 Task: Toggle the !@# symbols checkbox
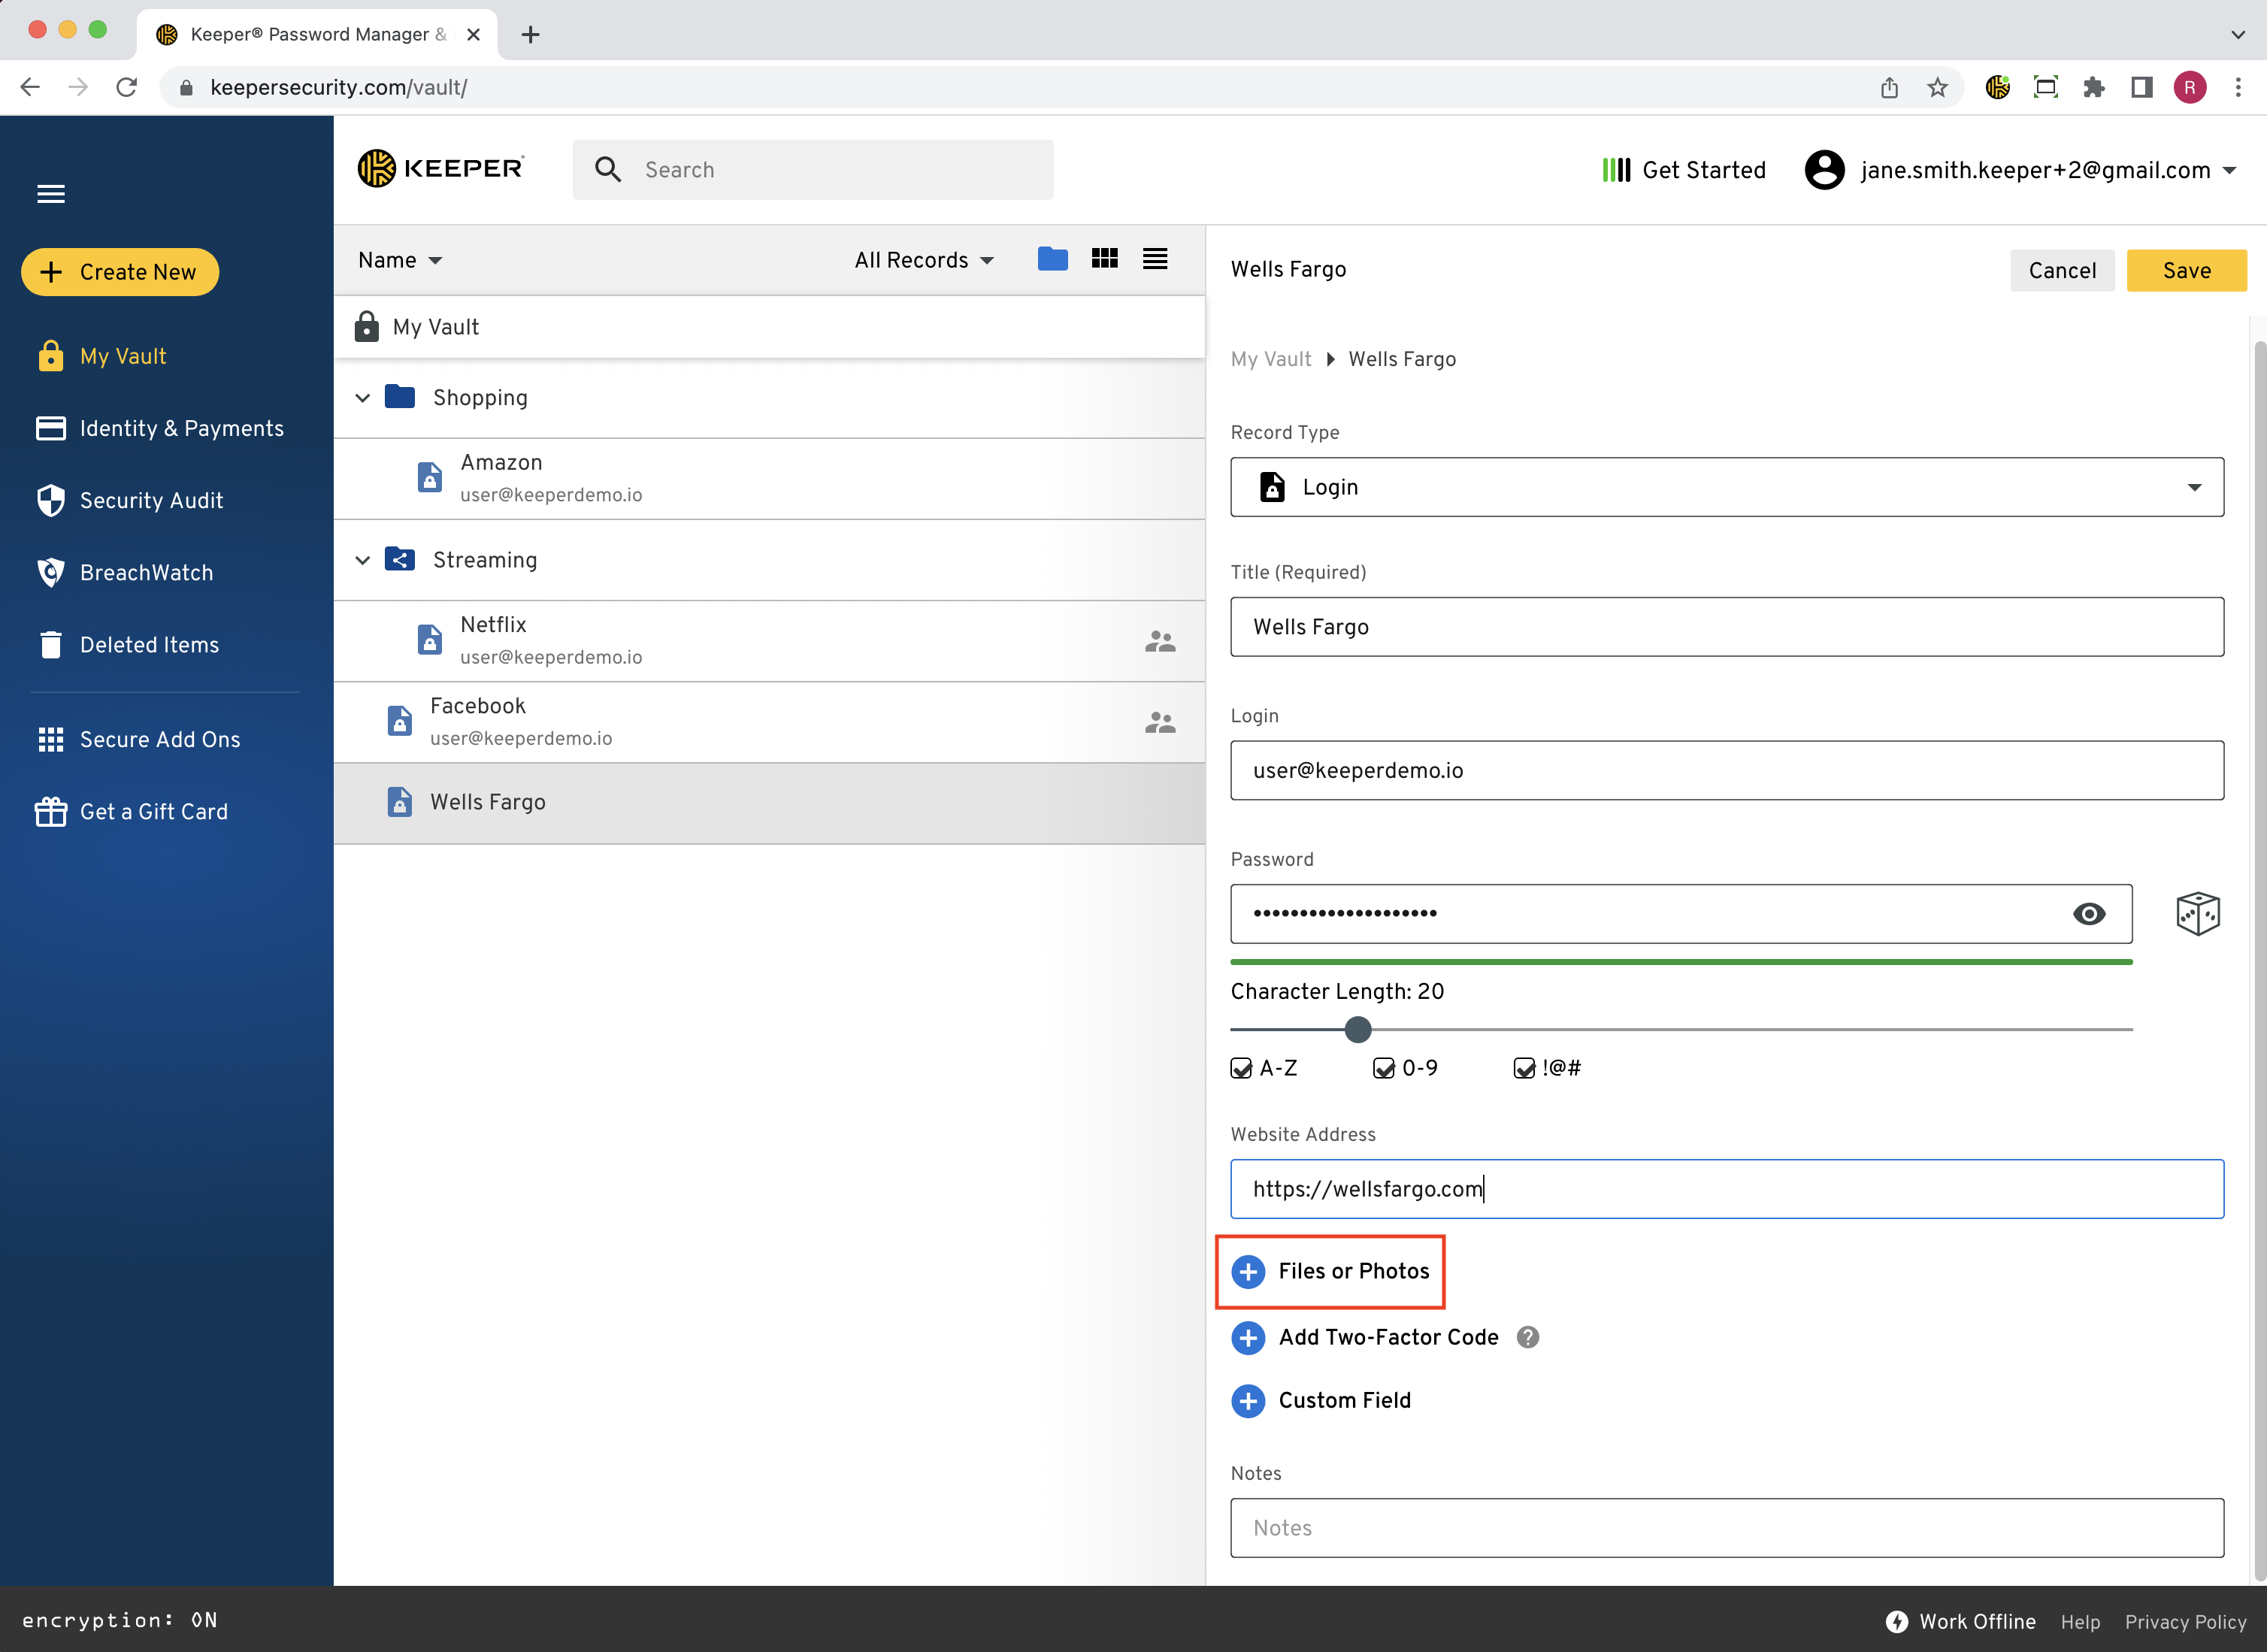1524,1068
